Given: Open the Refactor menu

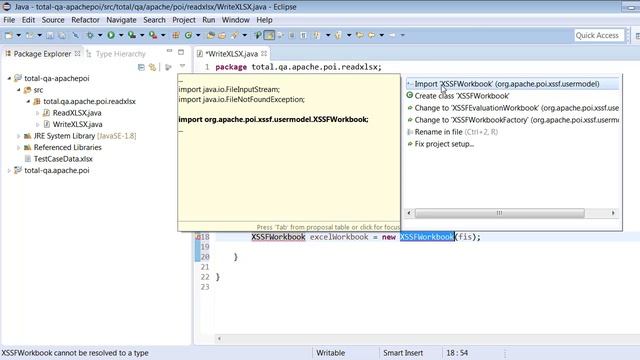Looking at the screenshot, I should point(85,20).
